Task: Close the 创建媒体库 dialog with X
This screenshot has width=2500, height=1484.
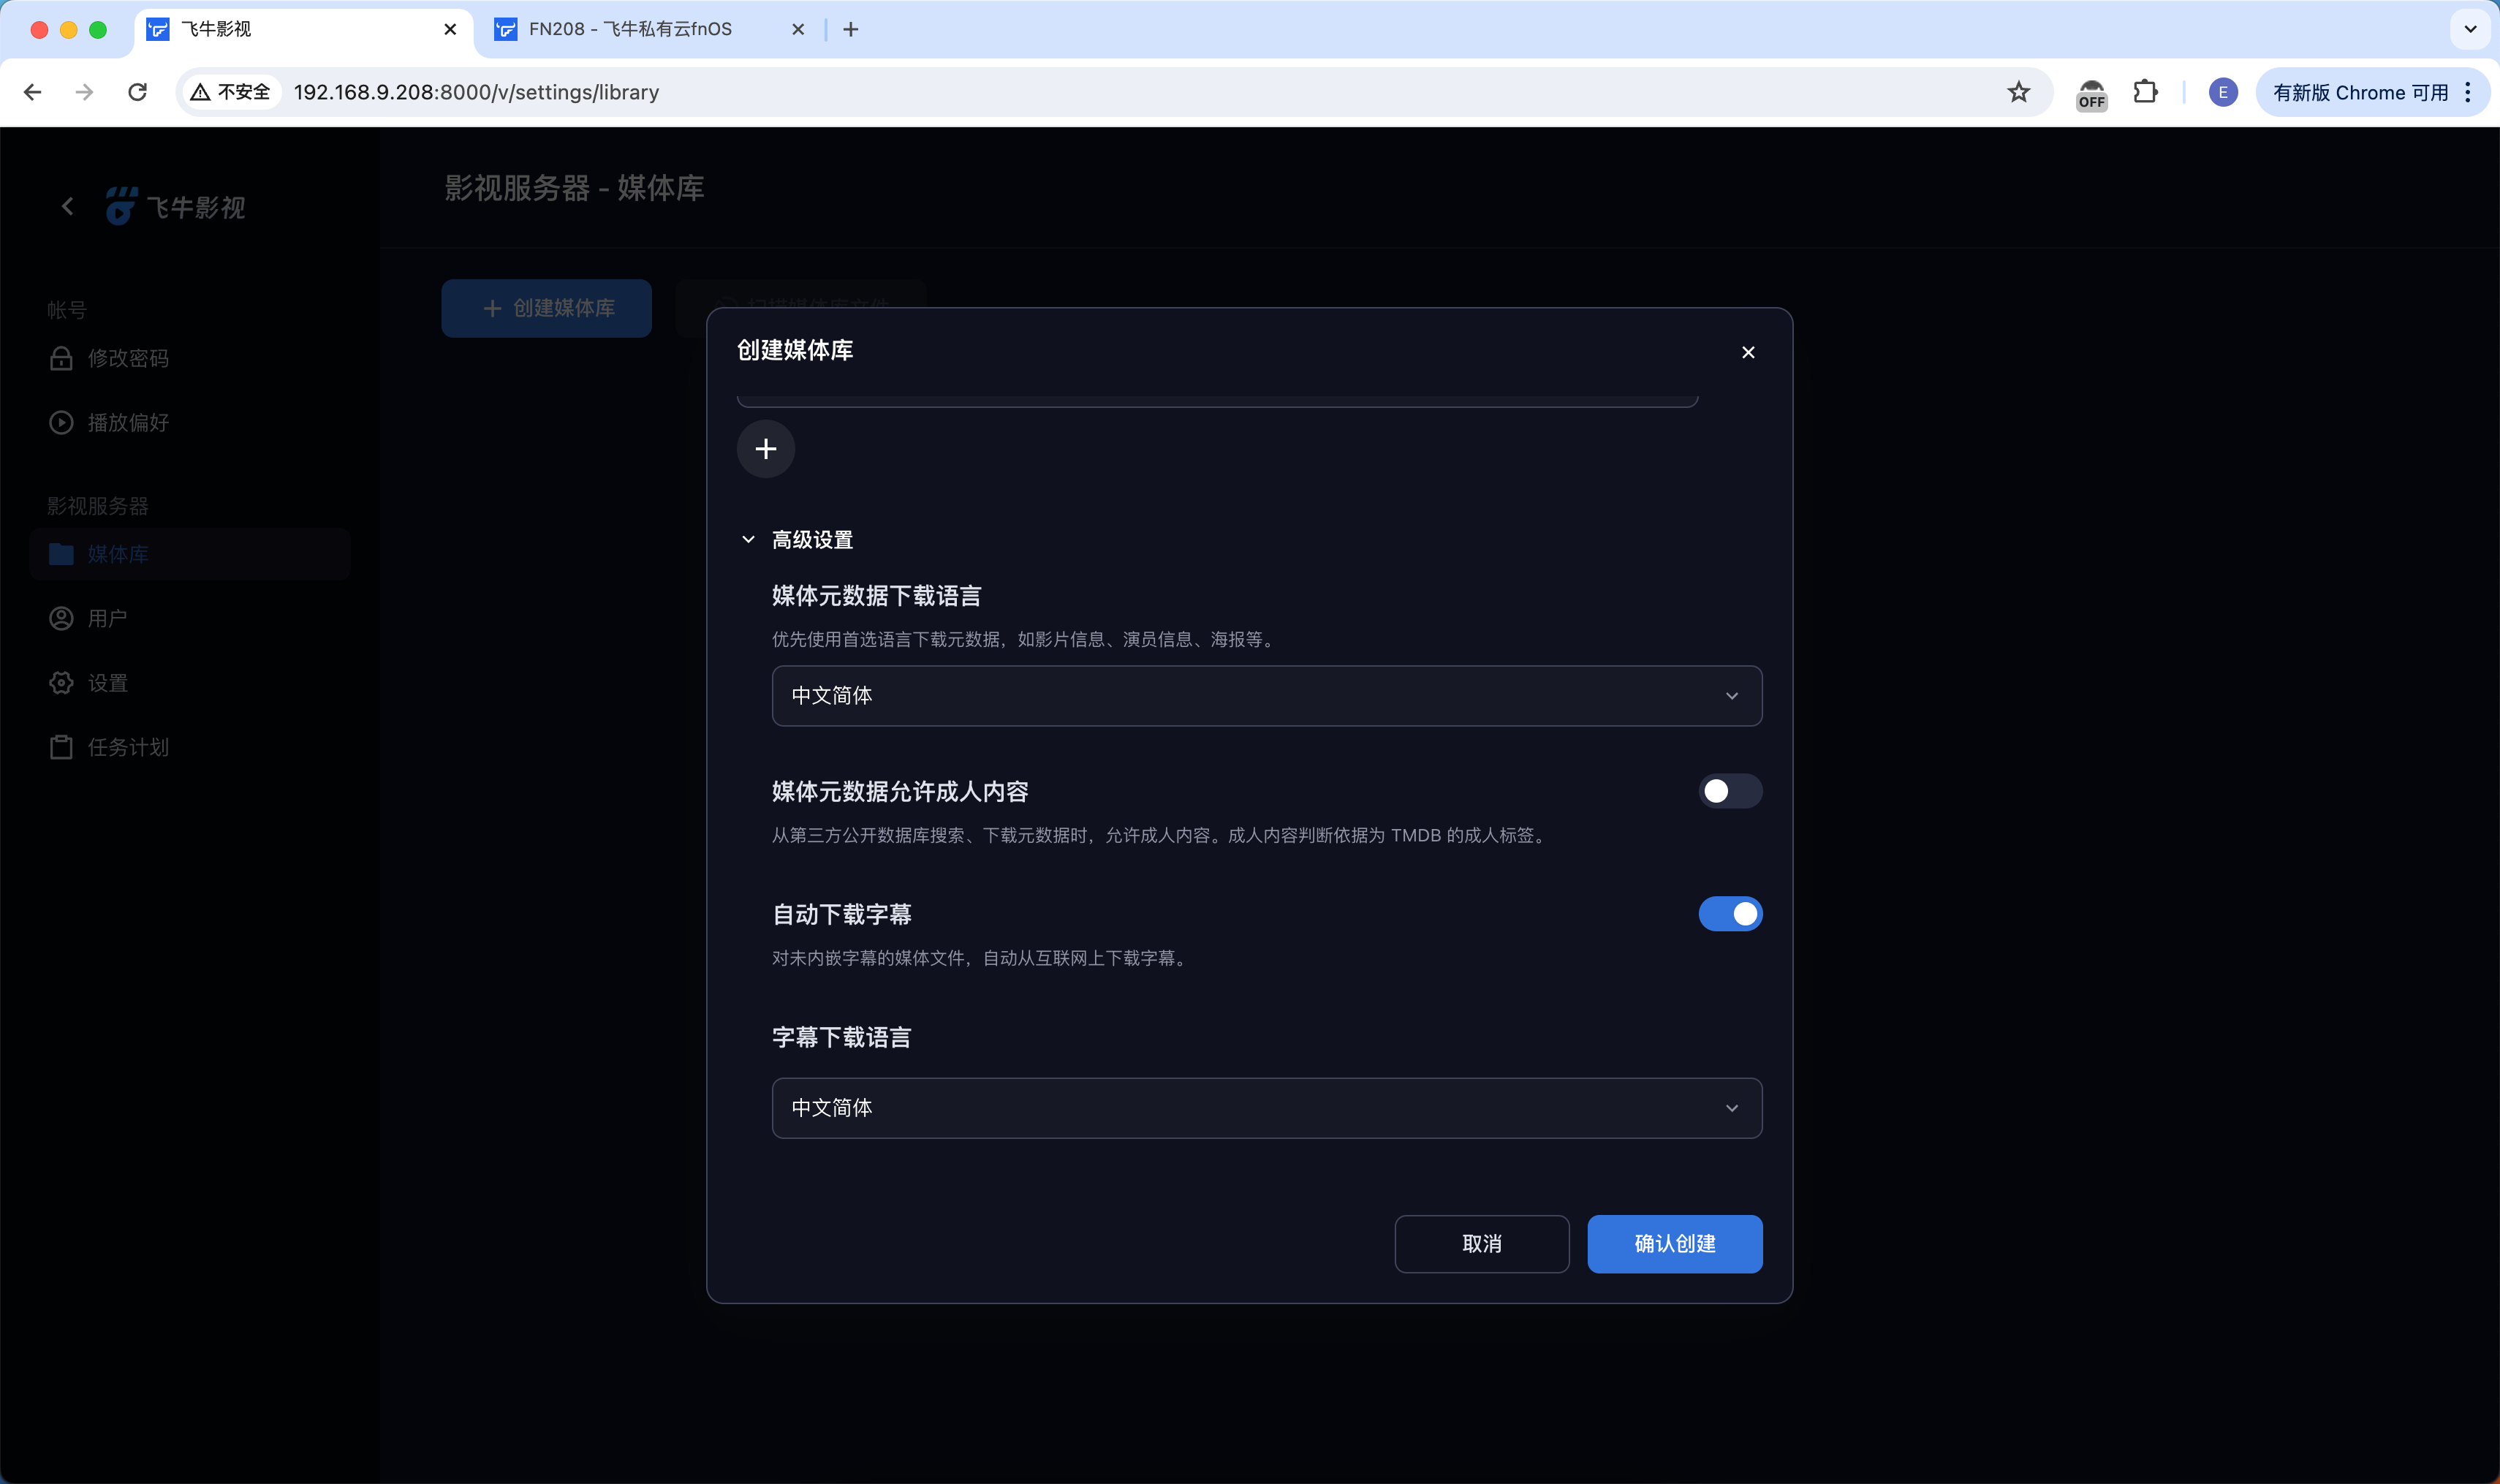Action: tap(1747, 352)
